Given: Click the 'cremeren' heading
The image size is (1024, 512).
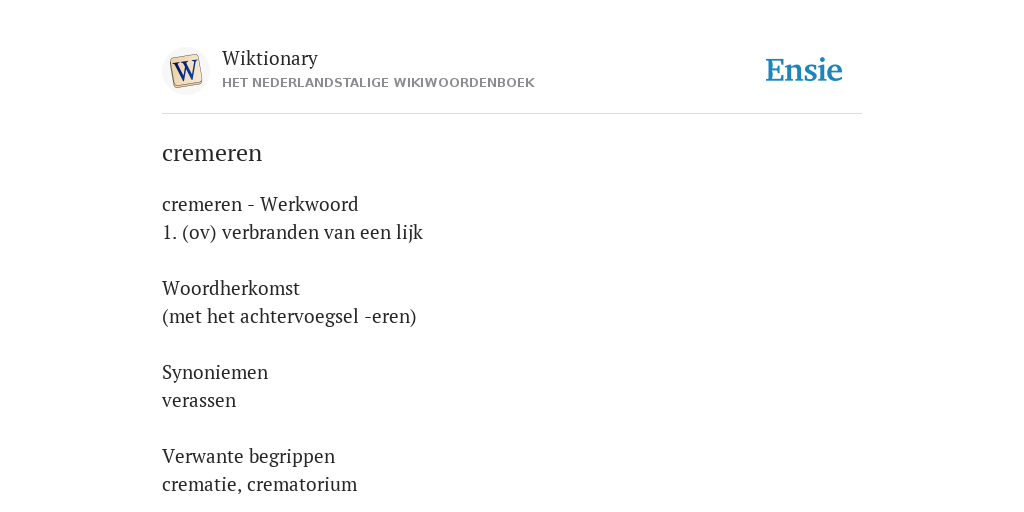Looking at the screenshot, I should [x=212, y=153].
